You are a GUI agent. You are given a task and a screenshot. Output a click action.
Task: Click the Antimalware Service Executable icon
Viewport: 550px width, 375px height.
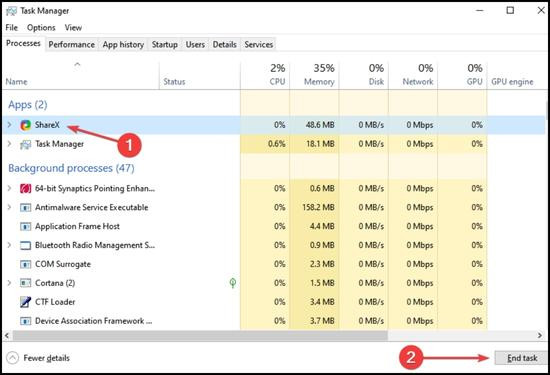[26, 207]
